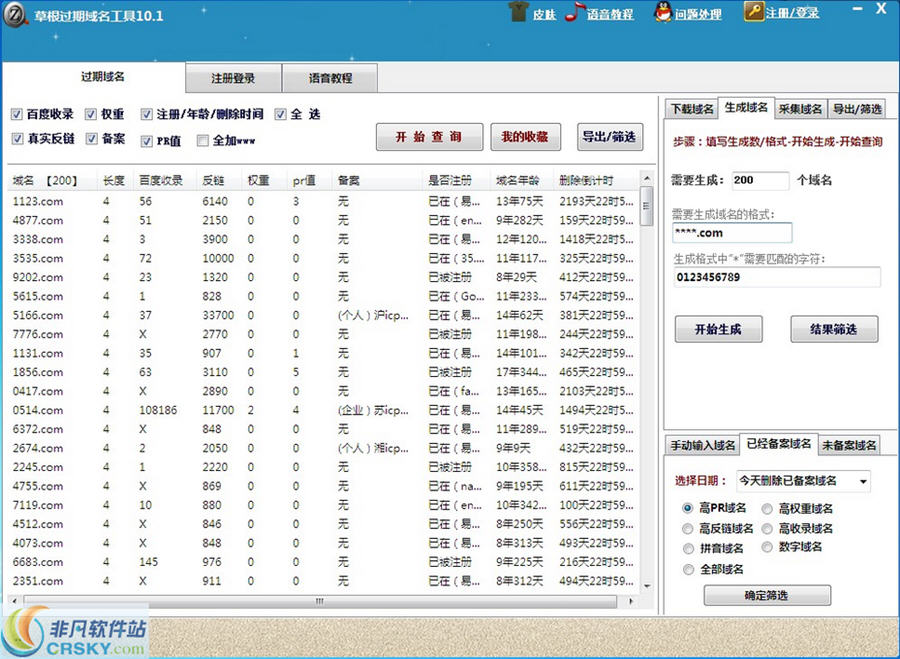Click the app logo in title bar
Image resolution: width=900 pixels, height=659 pixels.
[x=14, y=14]
